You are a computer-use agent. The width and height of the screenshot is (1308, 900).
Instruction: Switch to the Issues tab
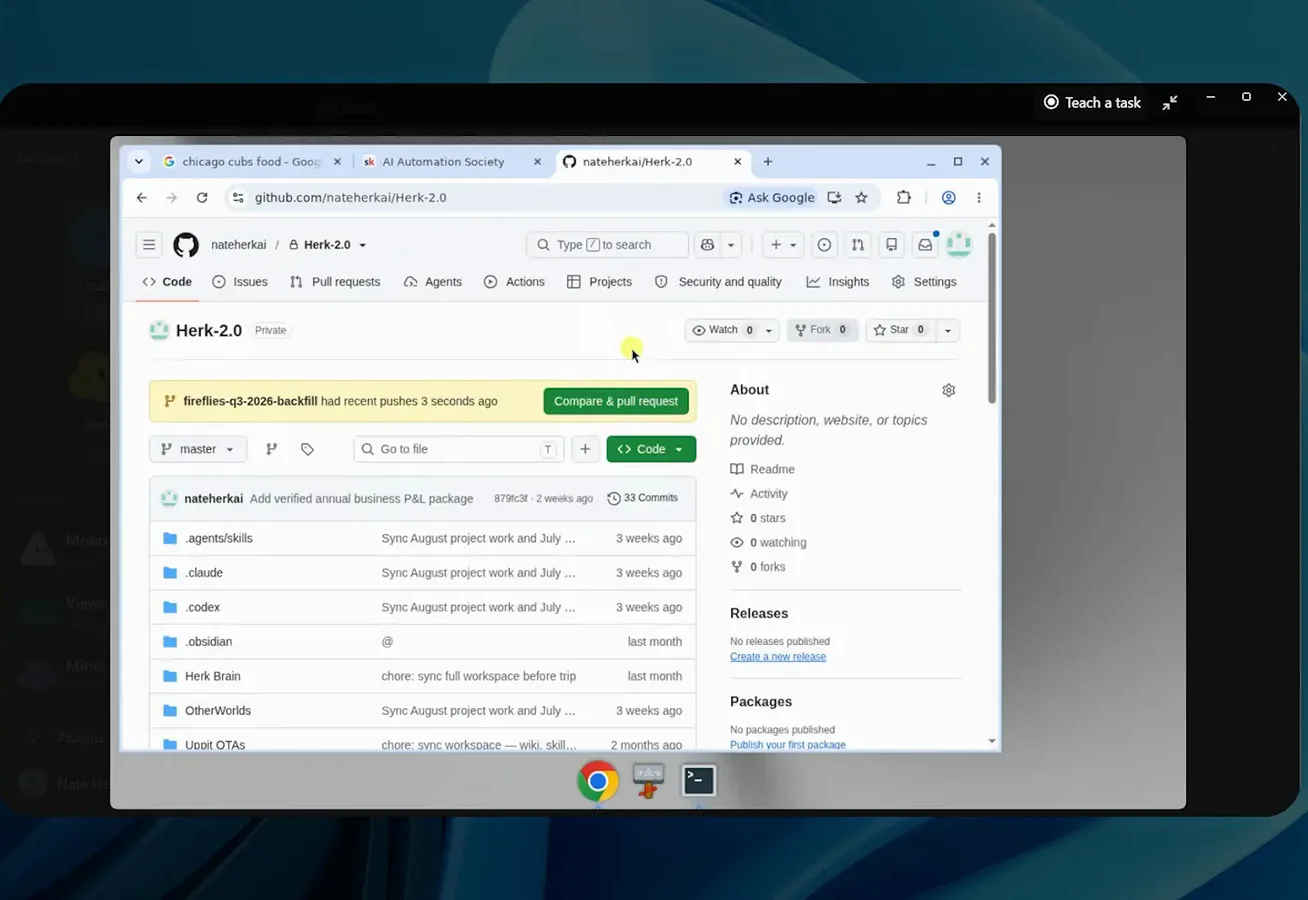(x=240, y=282)
